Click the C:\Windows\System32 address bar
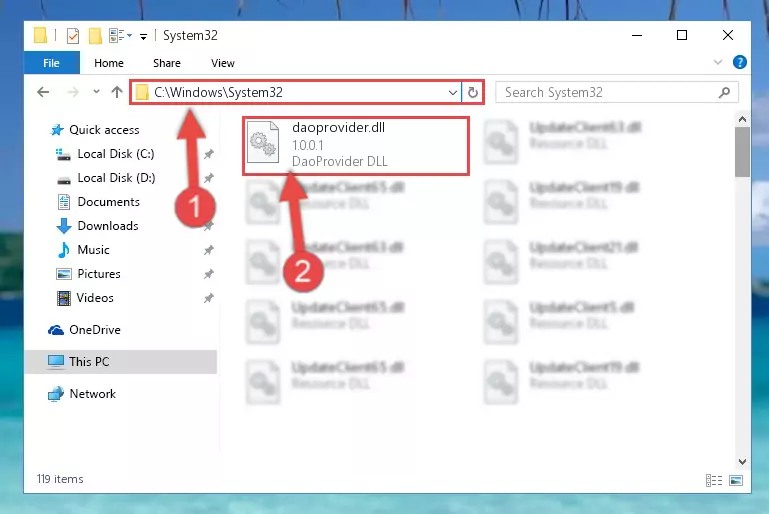Image resolution: width=769 pixels, height=514 pixels. tap(296, 92)
